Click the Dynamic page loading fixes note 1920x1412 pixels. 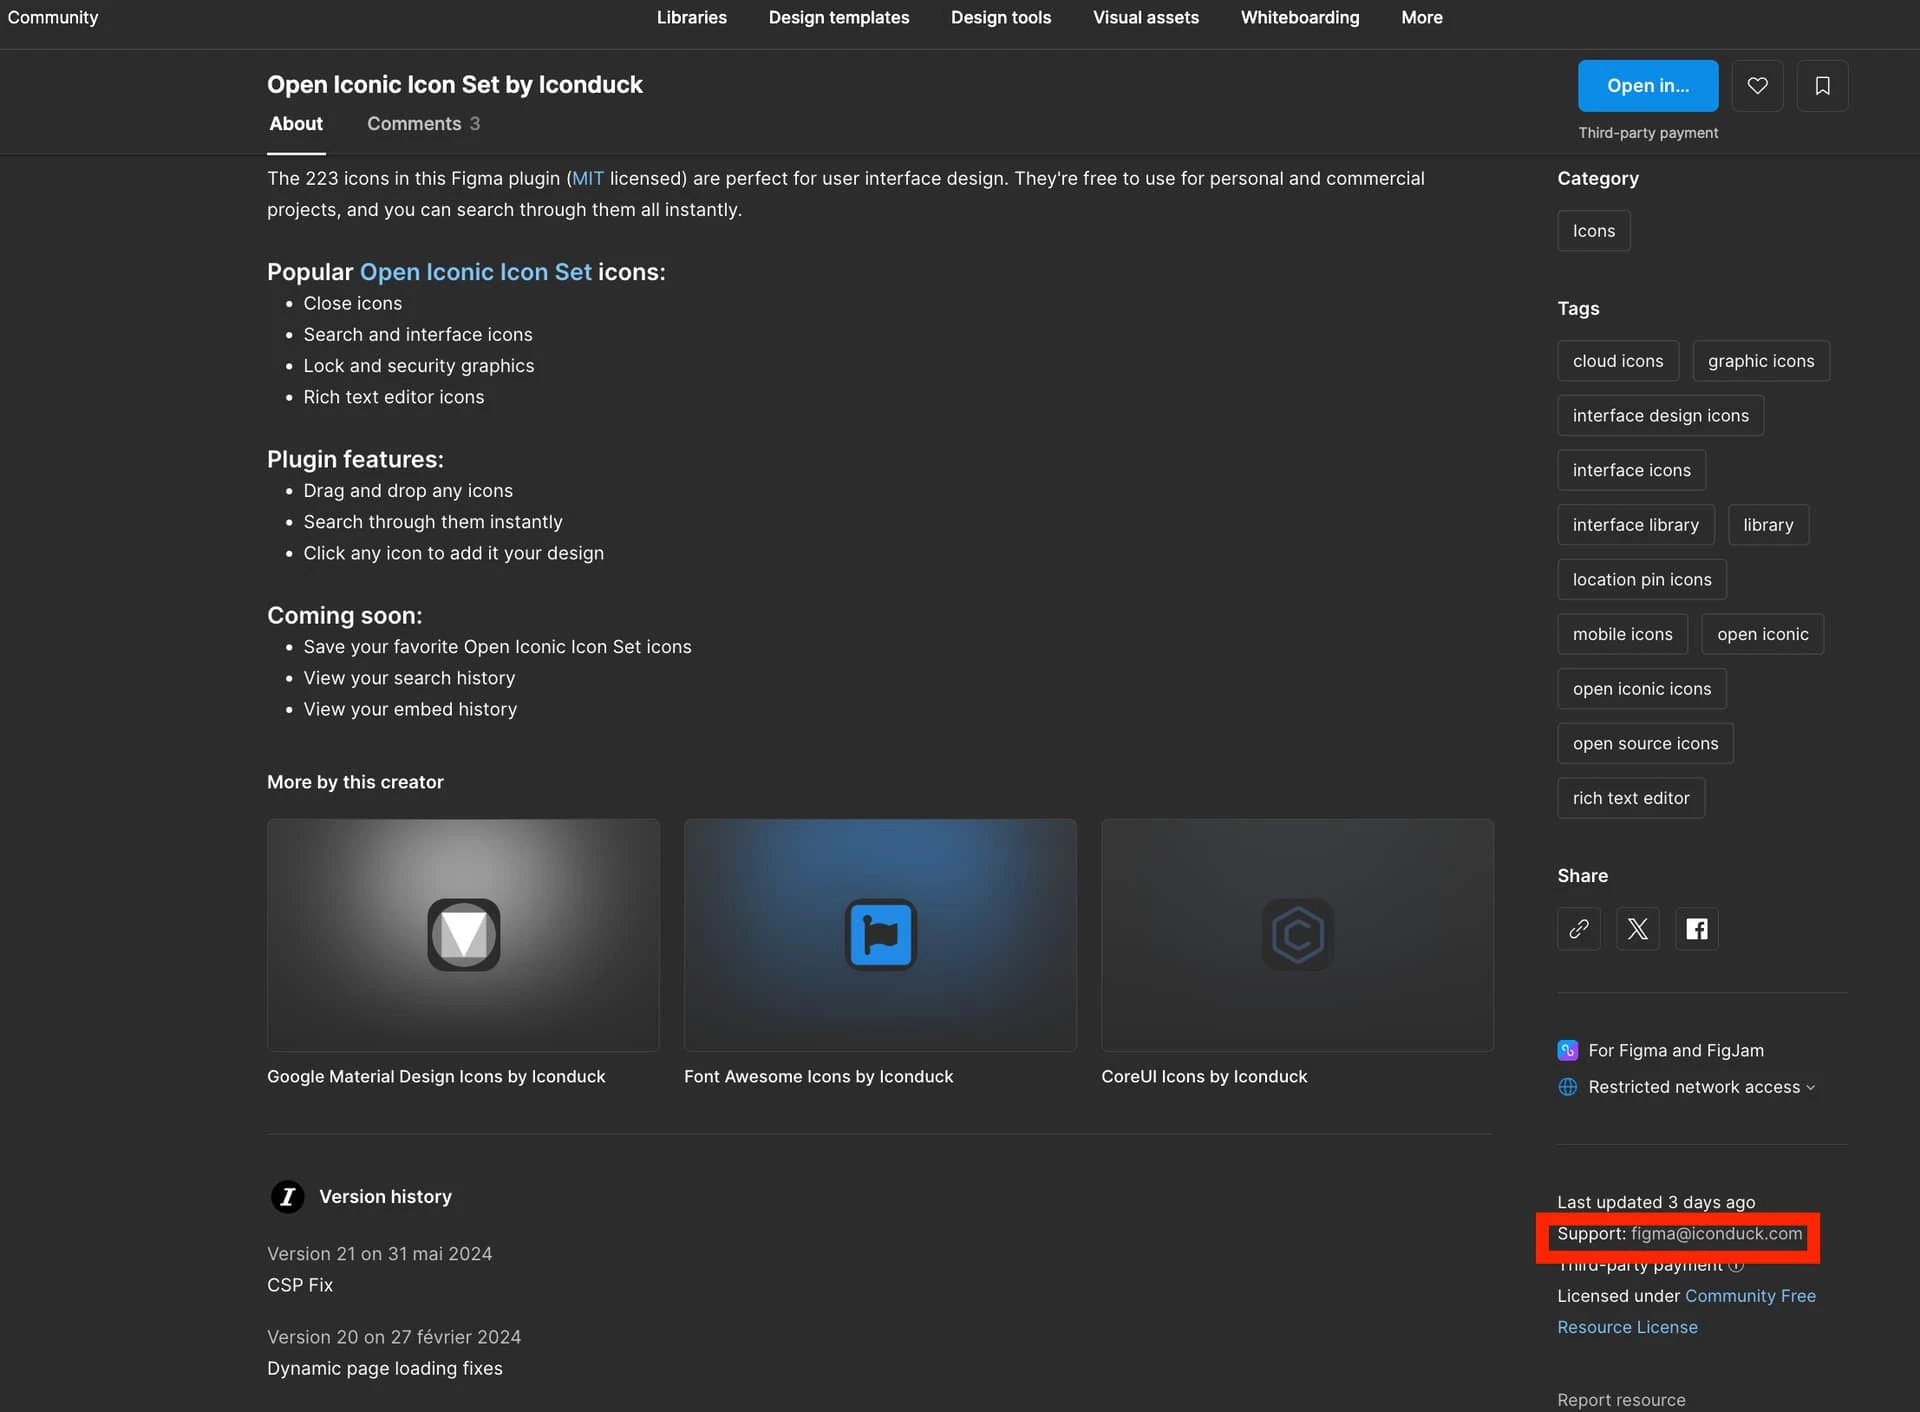point(385,1368)
